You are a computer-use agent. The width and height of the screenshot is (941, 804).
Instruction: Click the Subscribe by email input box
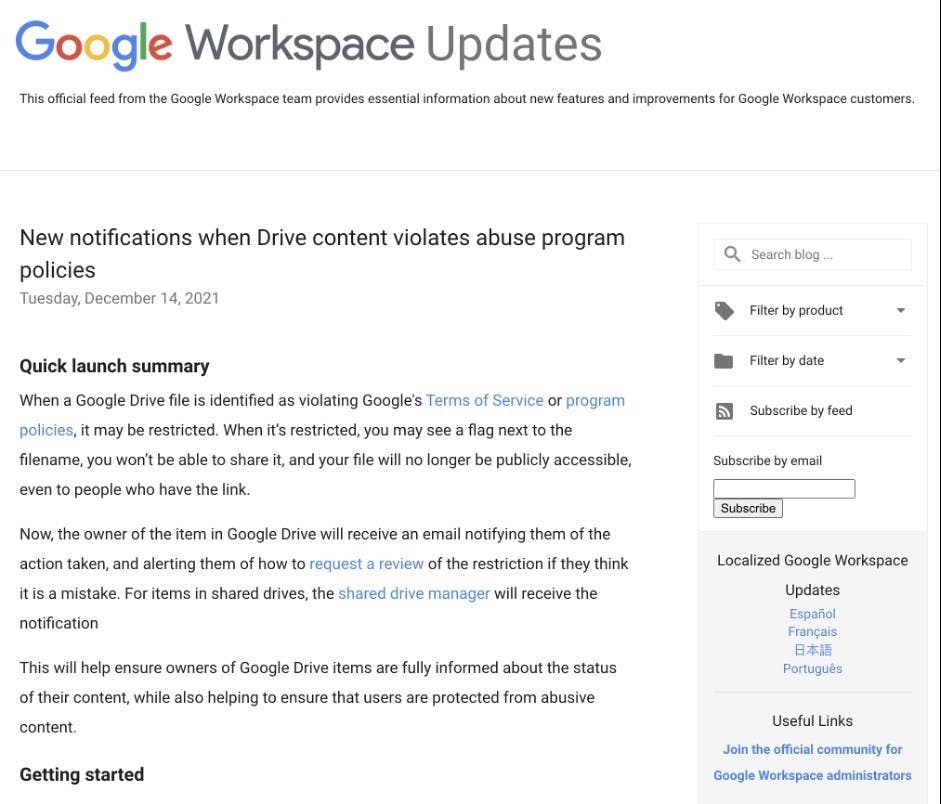(x=784, y=488)
